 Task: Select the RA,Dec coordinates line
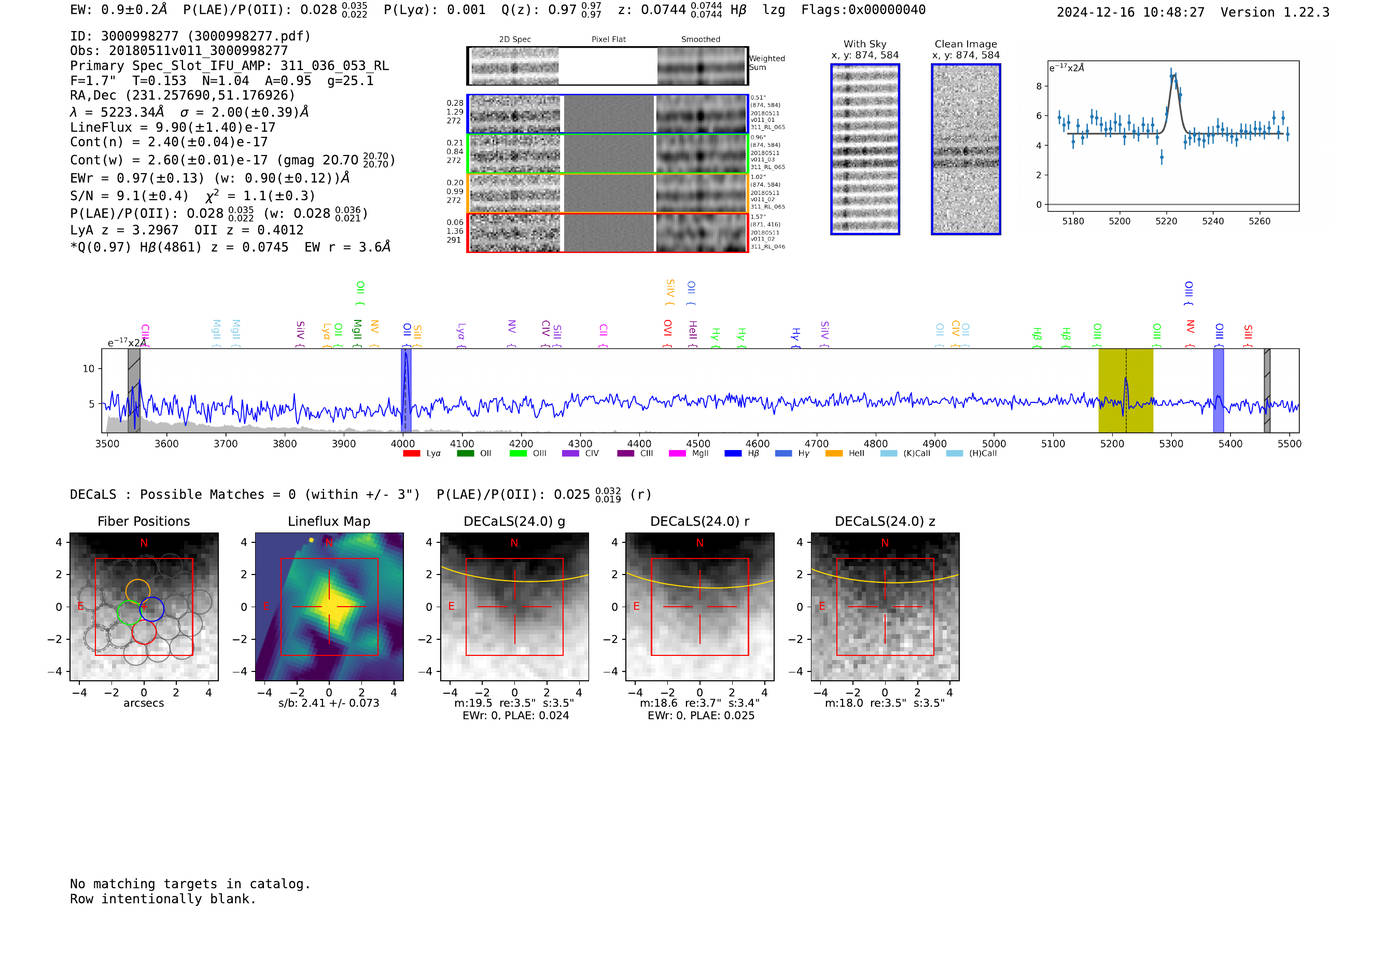[x=183, y=96]
